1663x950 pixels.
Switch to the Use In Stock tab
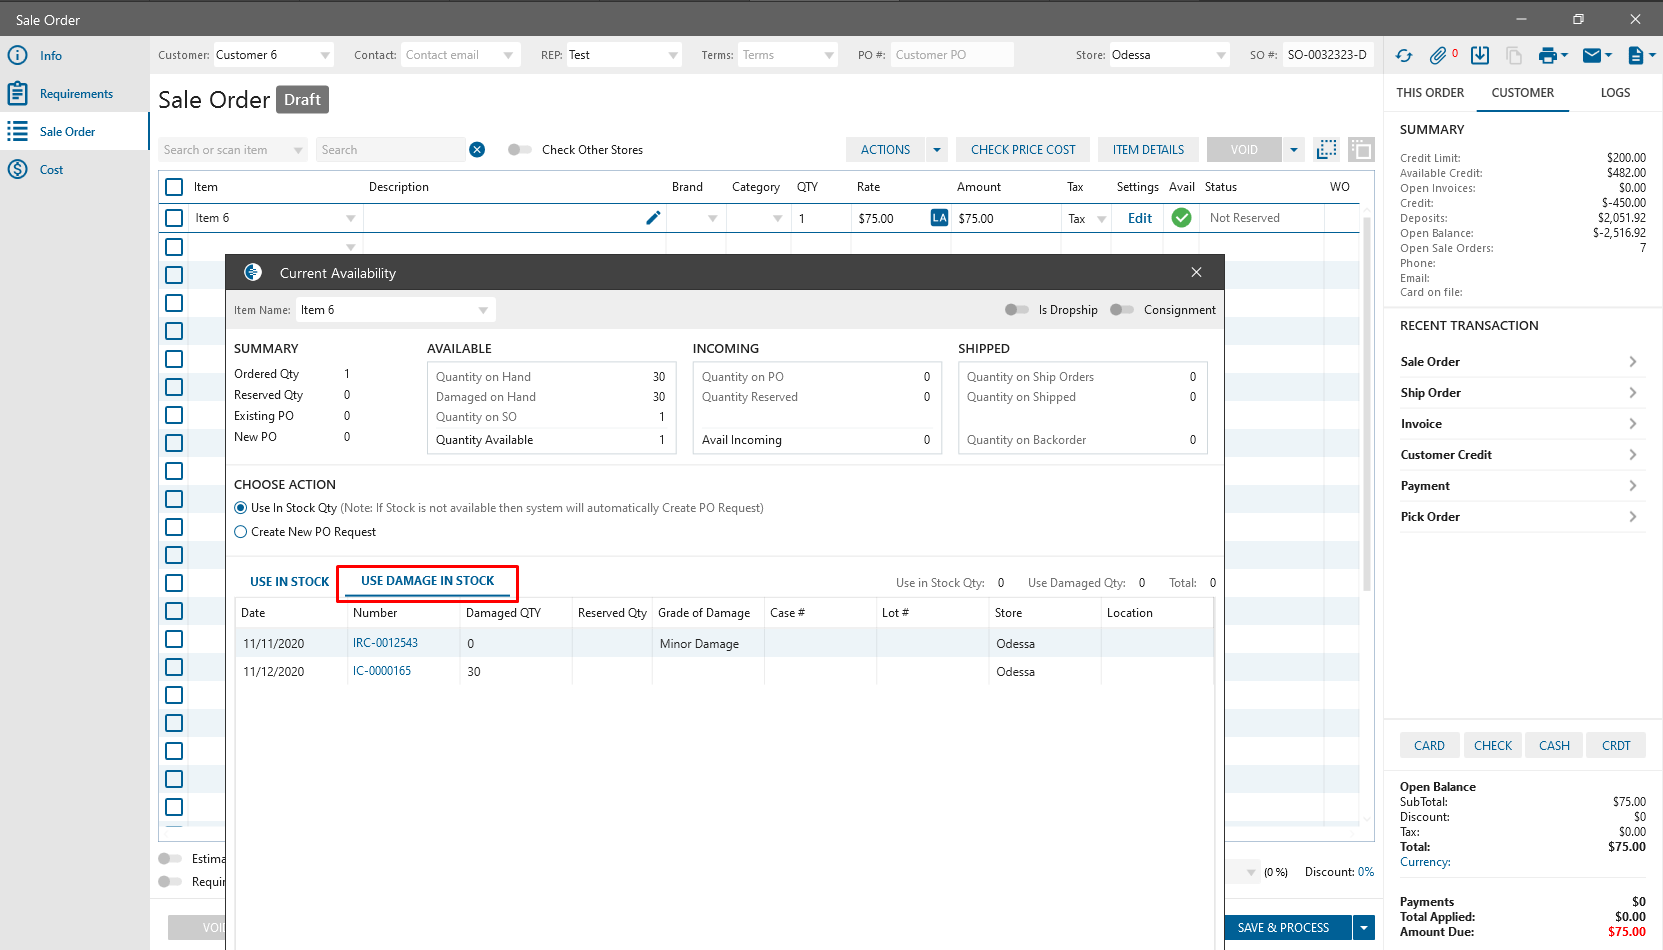[x=289, y=582]
